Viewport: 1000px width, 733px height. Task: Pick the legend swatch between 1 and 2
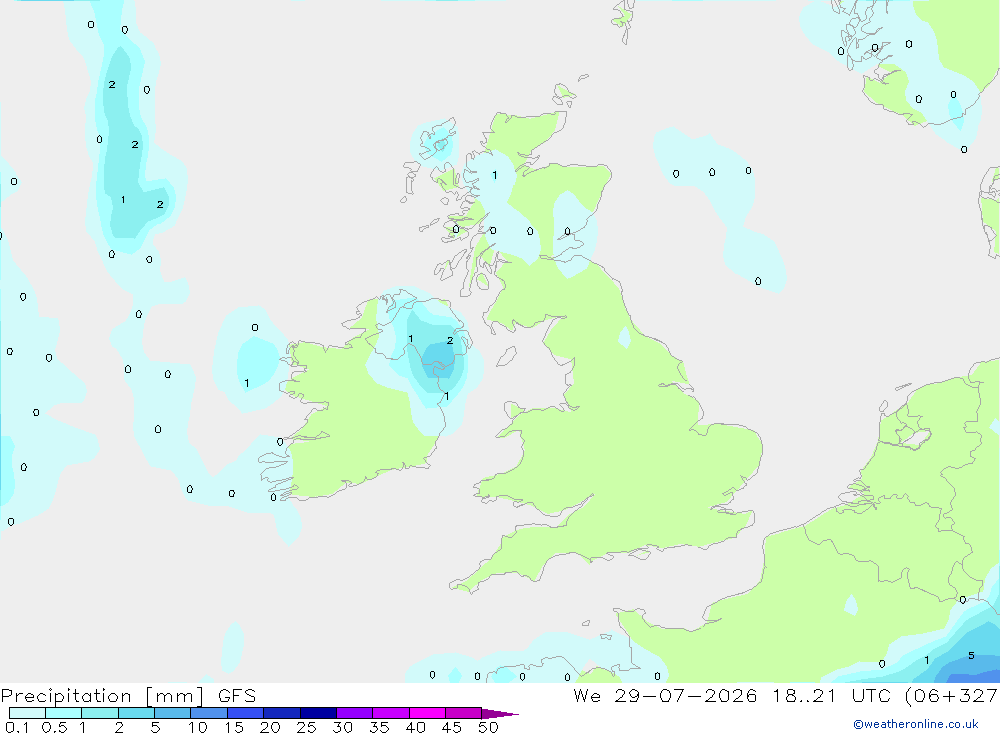100,713
